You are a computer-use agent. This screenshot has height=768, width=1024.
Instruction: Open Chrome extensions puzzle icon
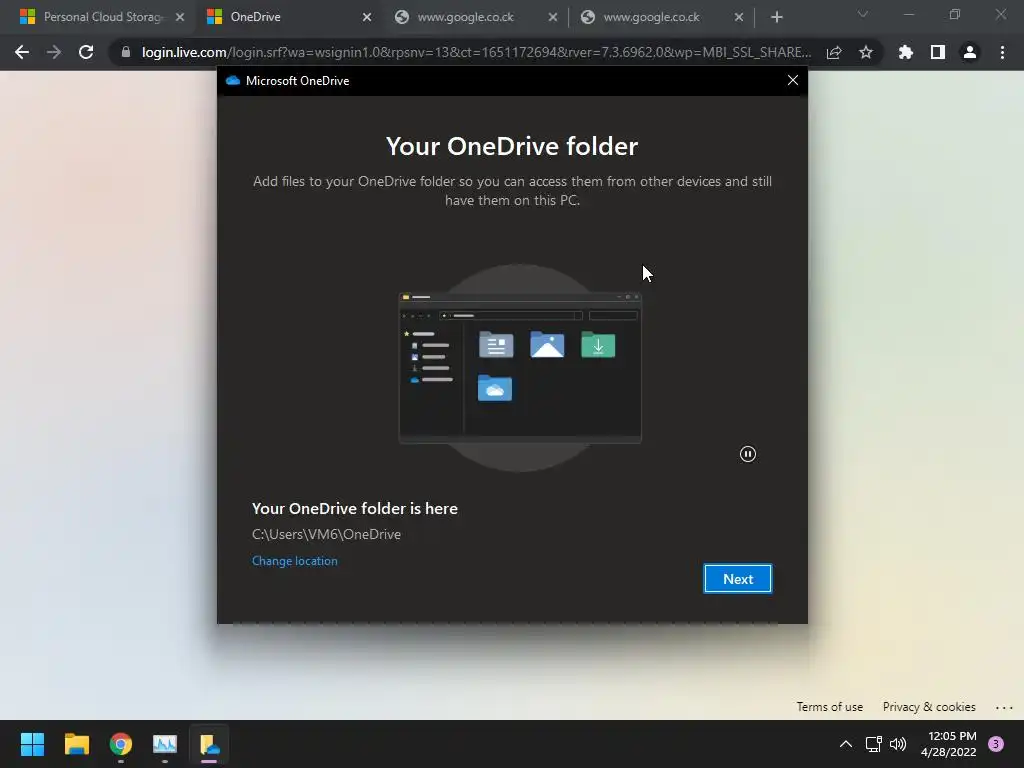(x=906, y=52)
